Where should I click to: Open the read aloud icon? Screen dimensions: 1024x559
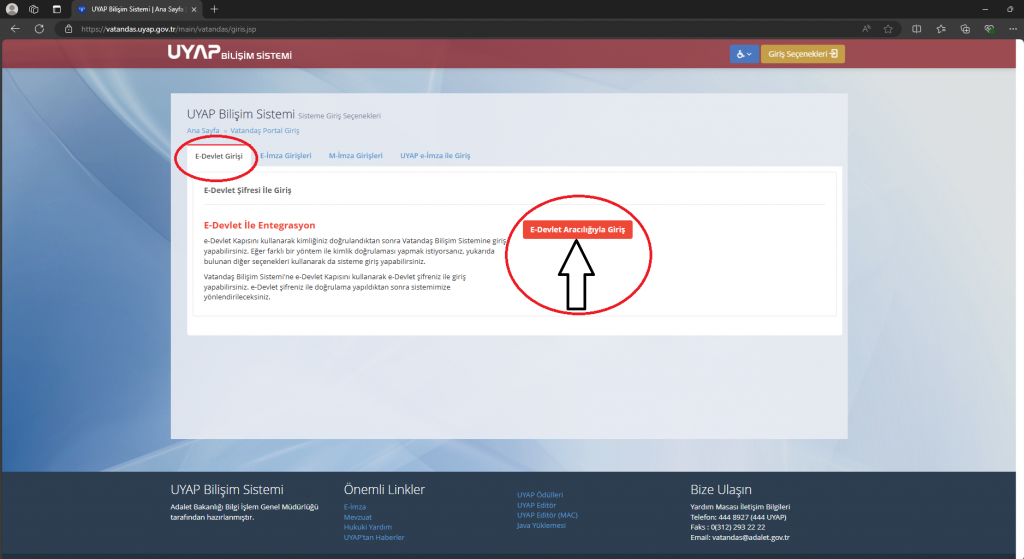(866, 29)
